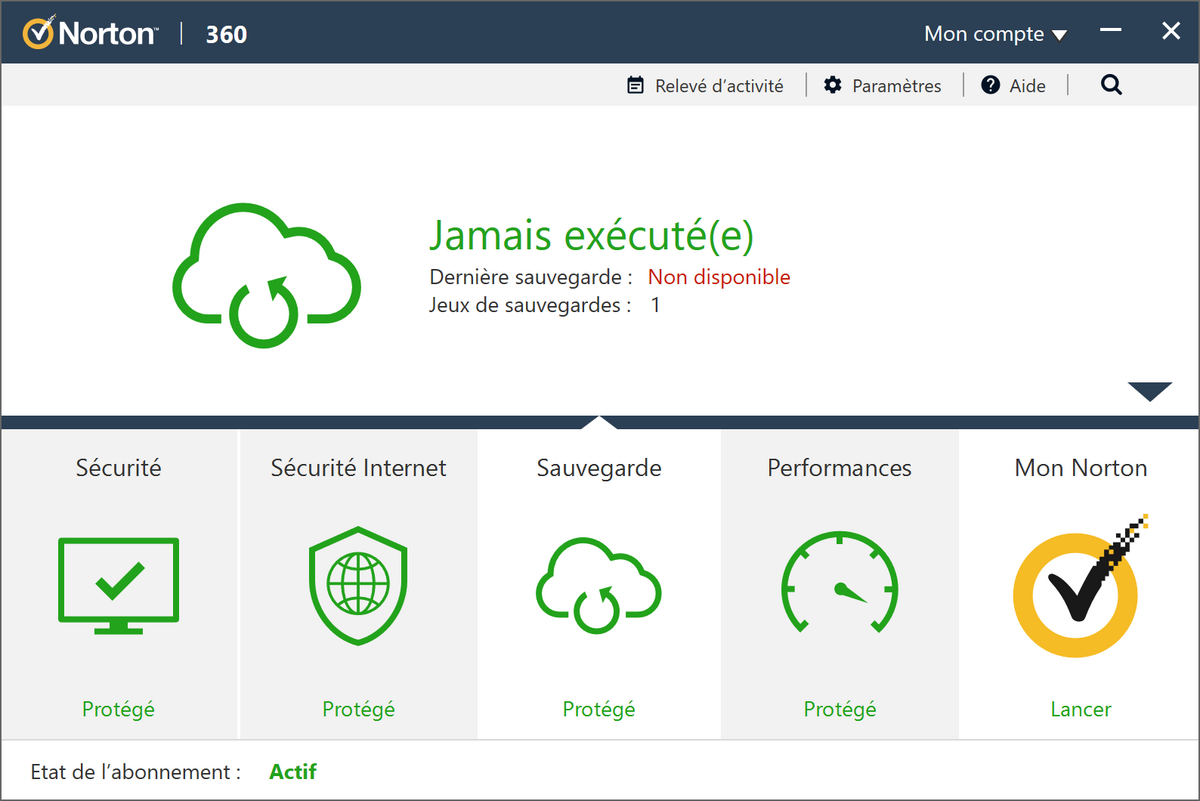The height and width of the screenshot is (801, 1200).
Task: Click the Non disponible backup status
Action: point(719,277)
